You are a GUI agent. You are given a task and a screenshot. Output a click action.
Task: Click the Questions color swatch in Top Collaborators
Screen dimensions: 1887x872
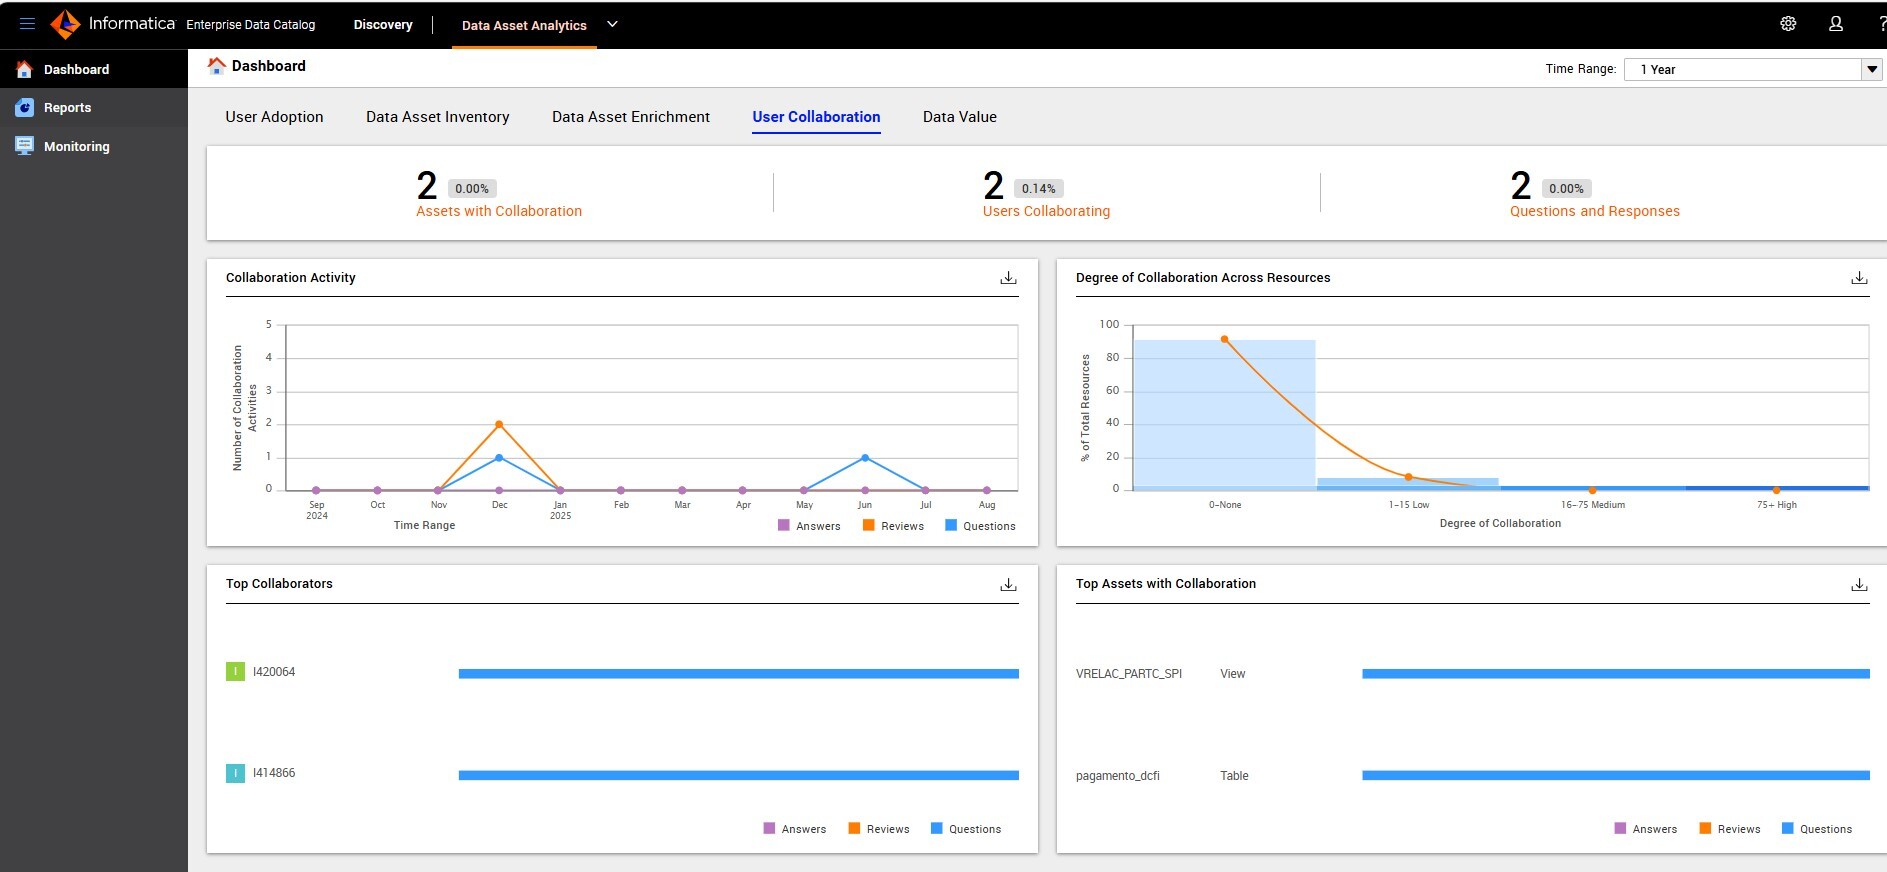click(x=937, y=828)
